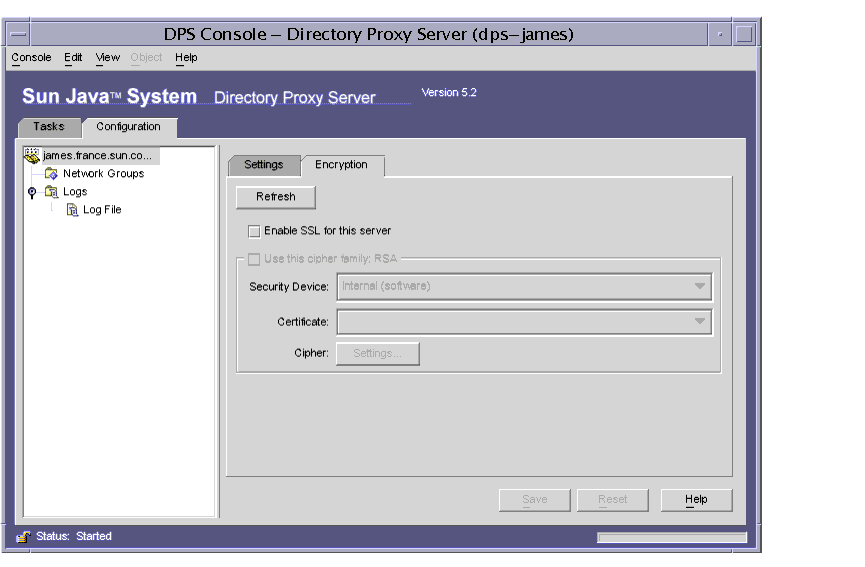Minimize the DPS Console window

(720, 34)
